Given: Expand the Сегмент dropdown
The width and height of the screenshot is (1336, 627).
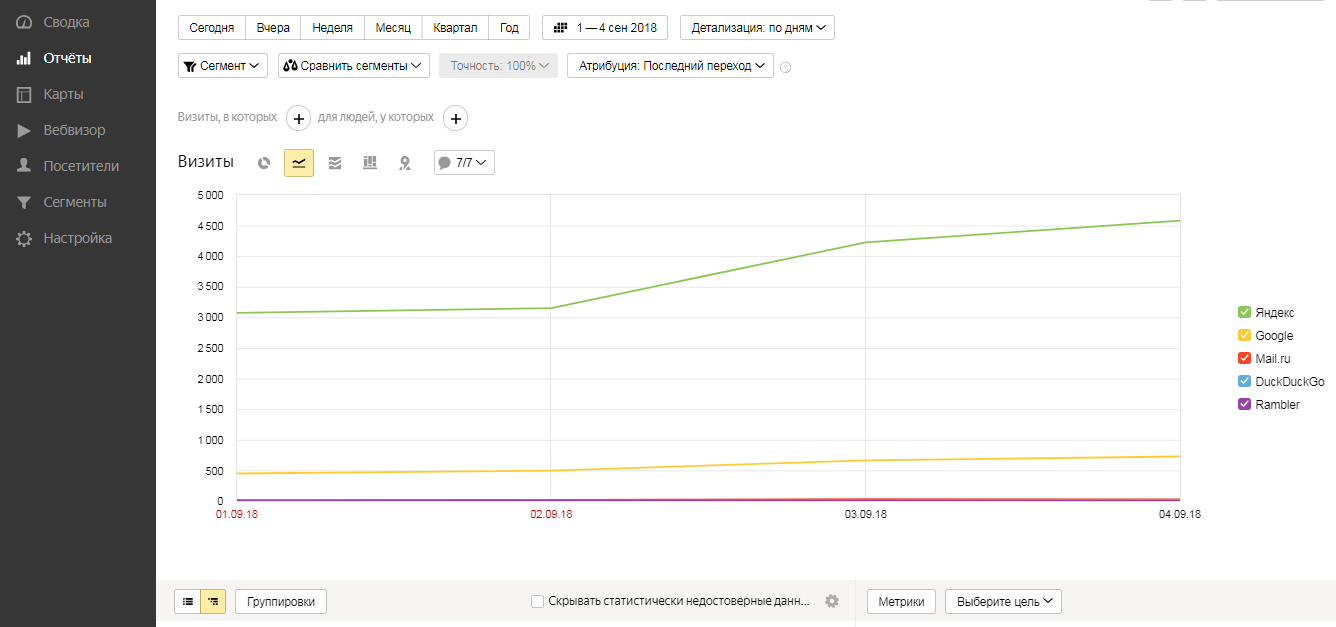Looking at the screenshot, I should (x=223, y=66).
